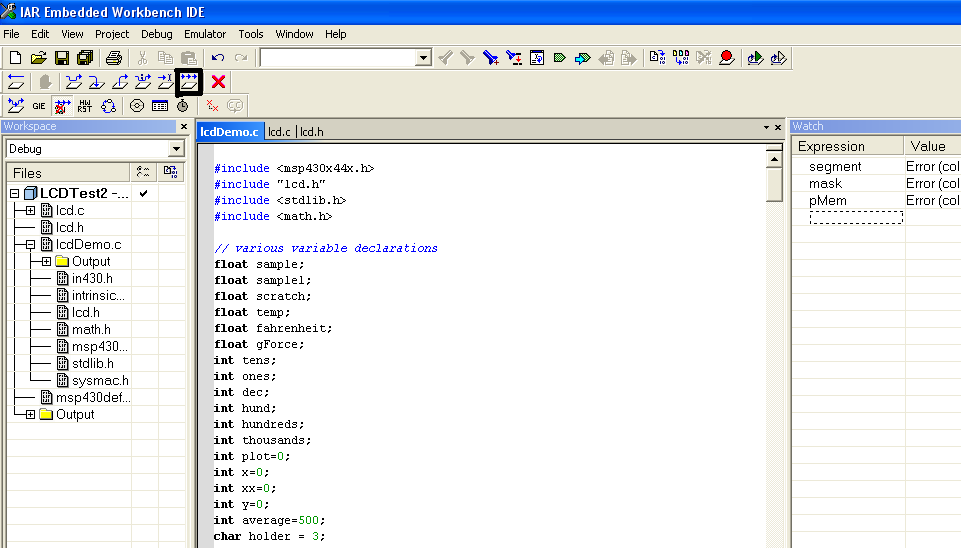Click the GIE interrupt enable icon
The image size is (961, 548).
39,105
